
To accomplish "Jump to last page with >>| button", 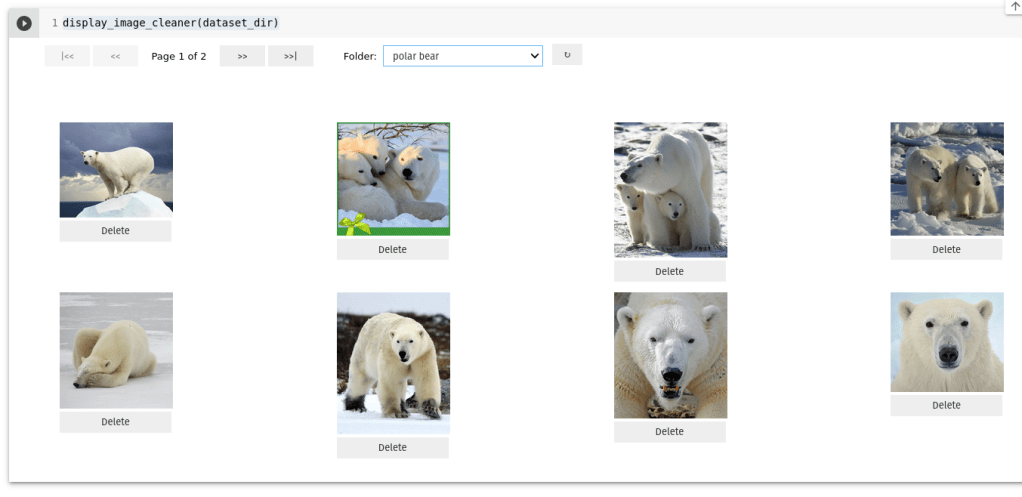I will pyautogui.click(x=290, y=56).
